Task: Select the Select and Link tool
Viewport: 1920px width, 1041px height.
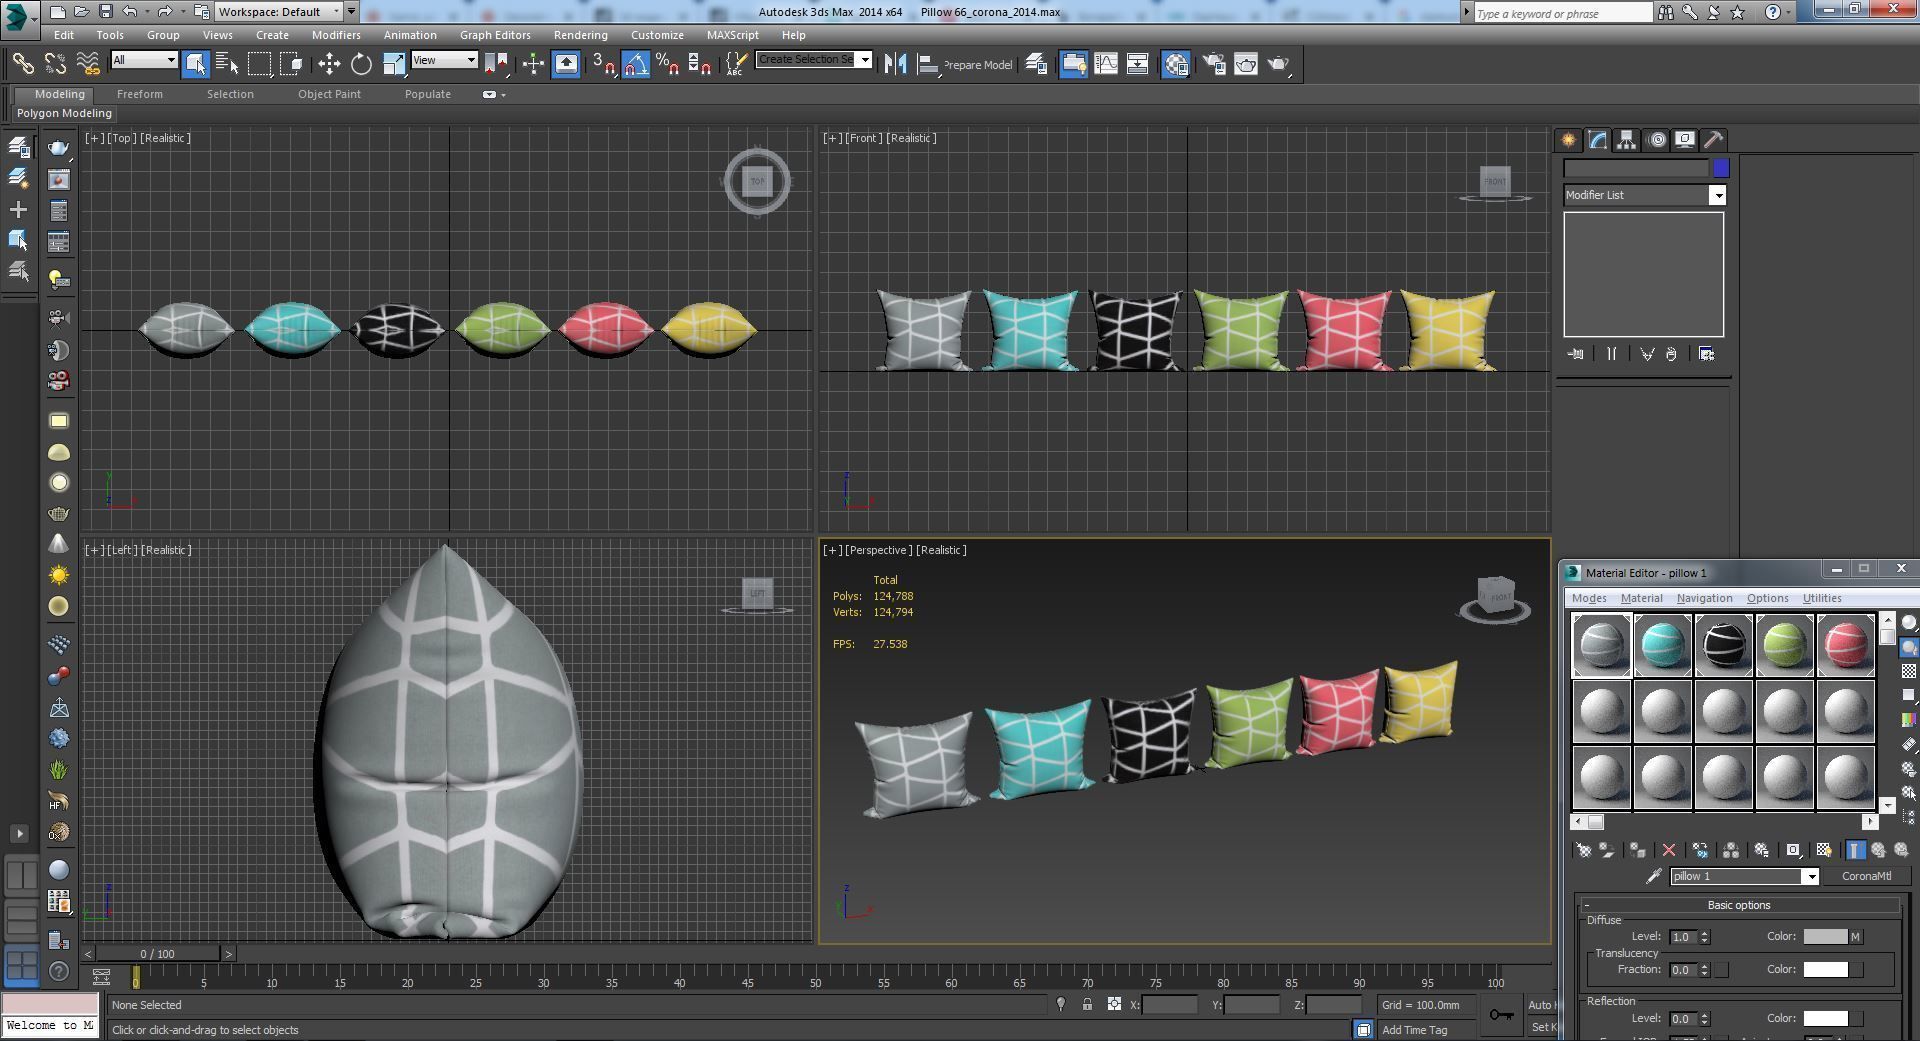Action: click(22, 64)
